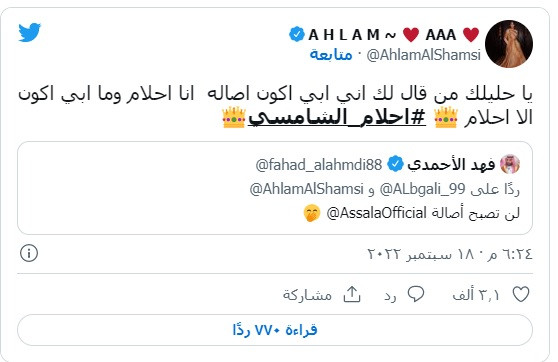Click verified badge next to فهد الأحمدي
Viewport: 558px width, 362px height.
(x=395, y=164)
